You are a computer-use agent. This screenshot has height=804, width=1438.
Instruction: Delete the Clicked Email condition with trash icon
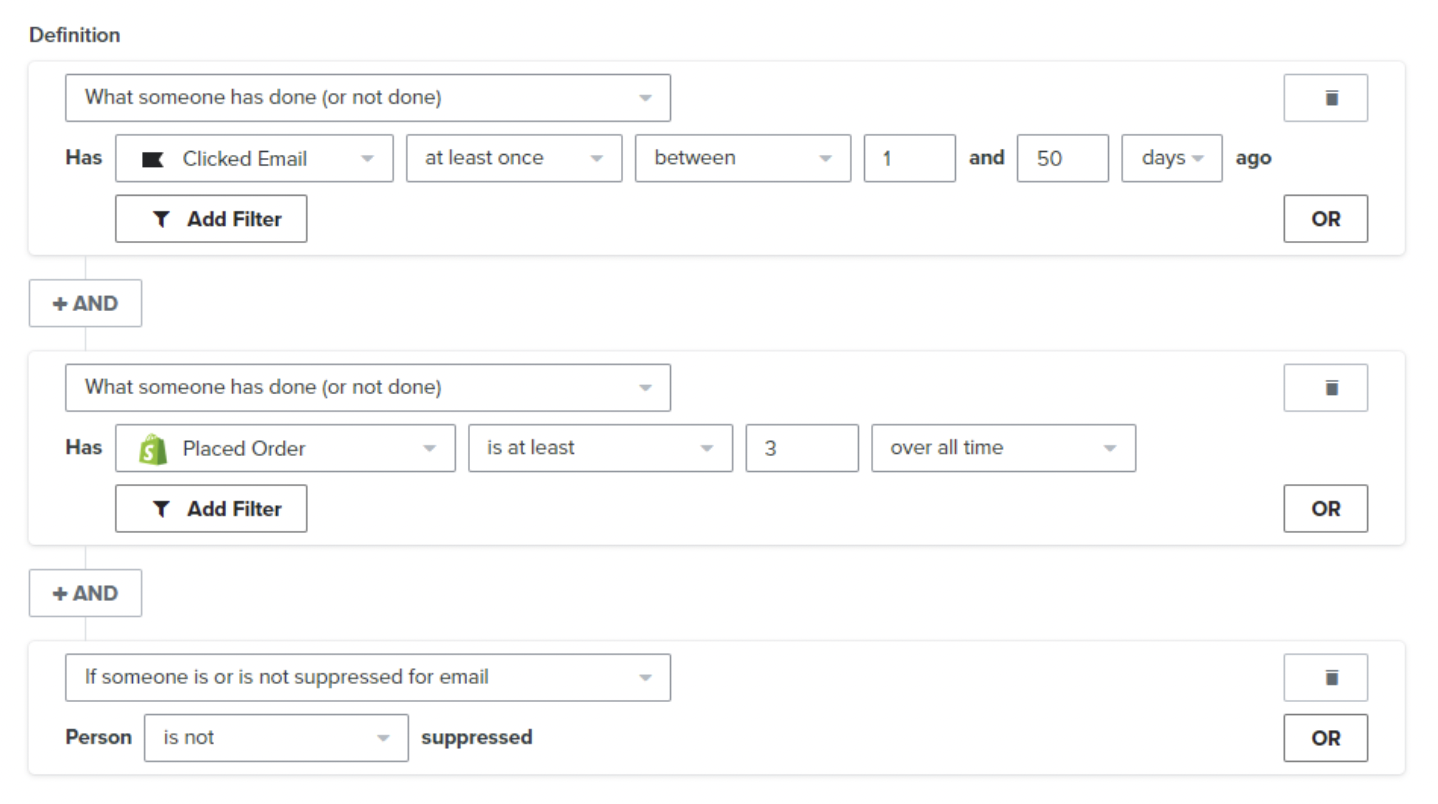1325,98
